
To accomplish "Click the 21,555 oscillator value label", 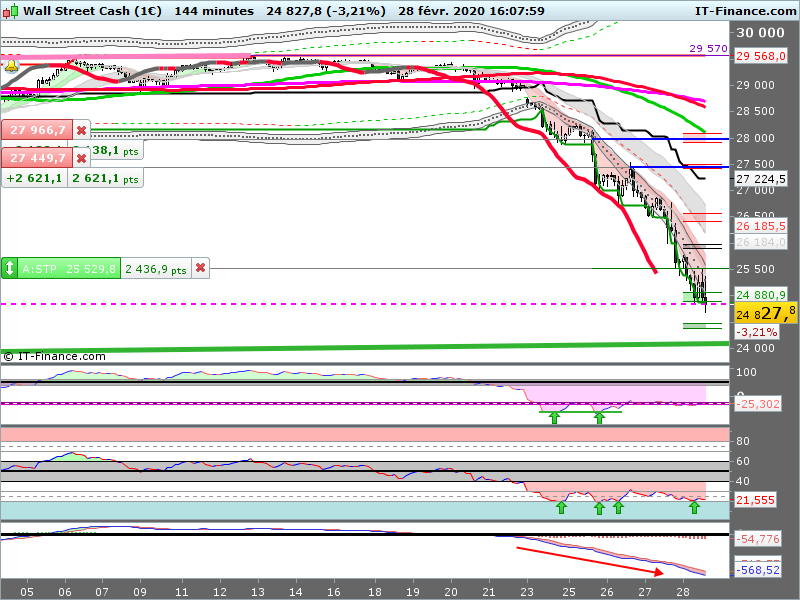I will click(x=756, y=499).
